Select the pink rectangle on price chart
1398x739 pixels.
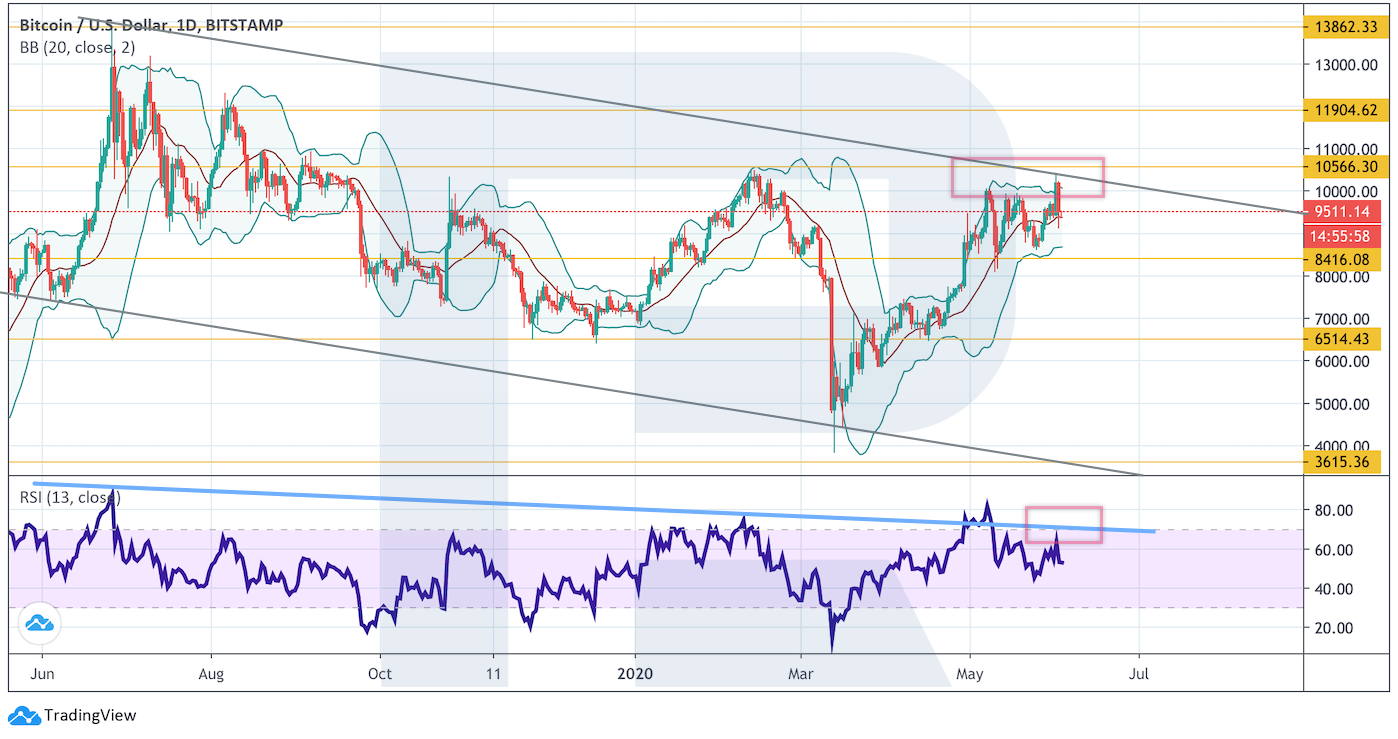tap(1027, 177)
